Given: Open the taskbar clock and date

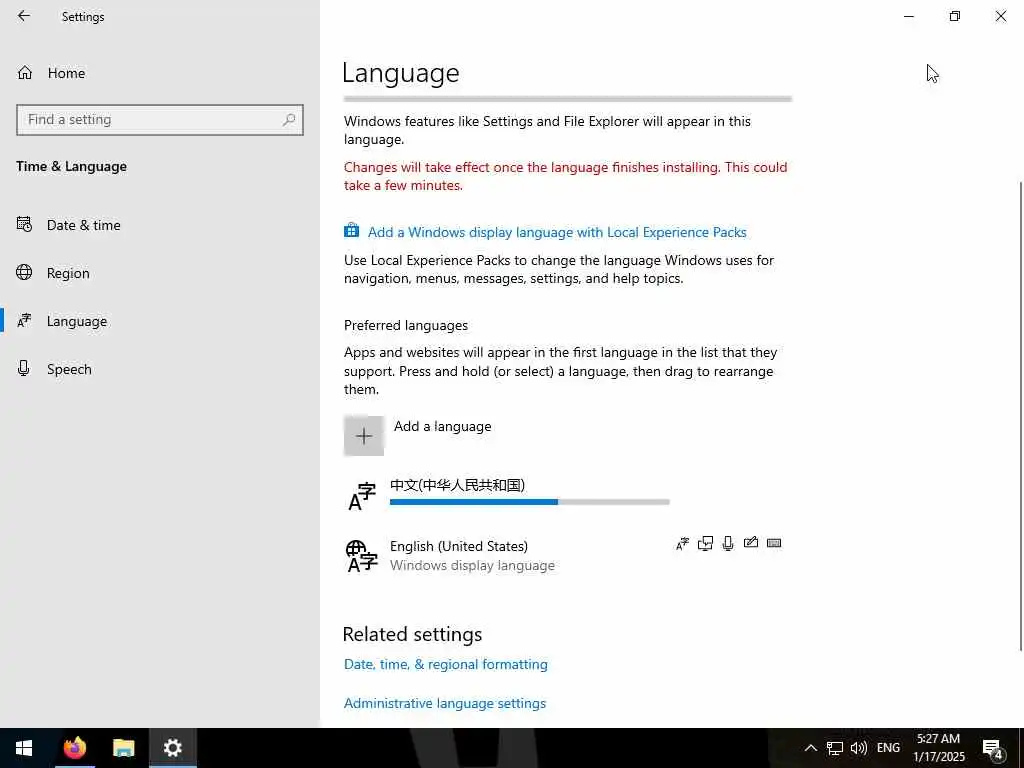Looking at the screenshot, I should [x=938, y=748].
